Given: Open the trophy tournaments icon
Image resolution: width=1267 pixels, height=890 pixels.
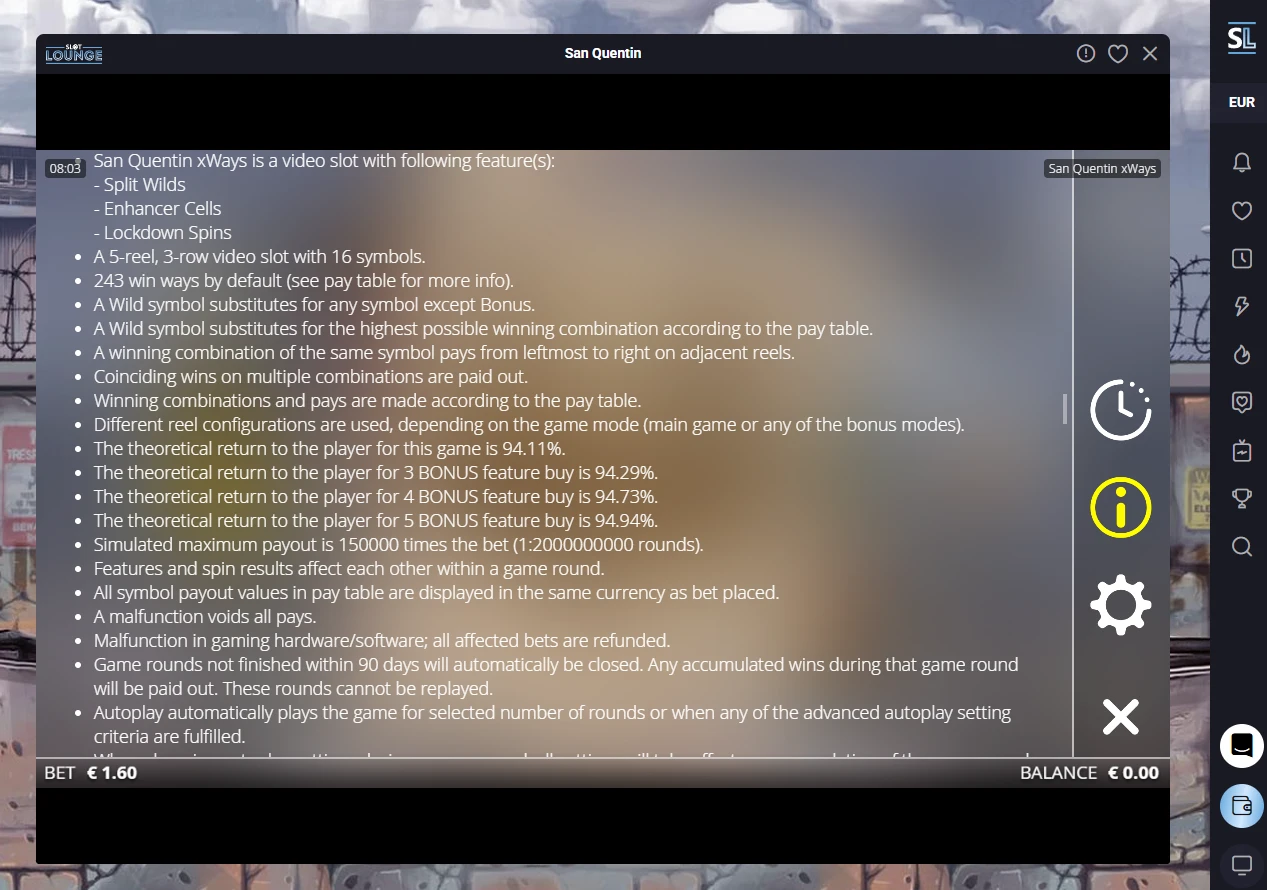Looking at the screenshot, I should 1242,498.
